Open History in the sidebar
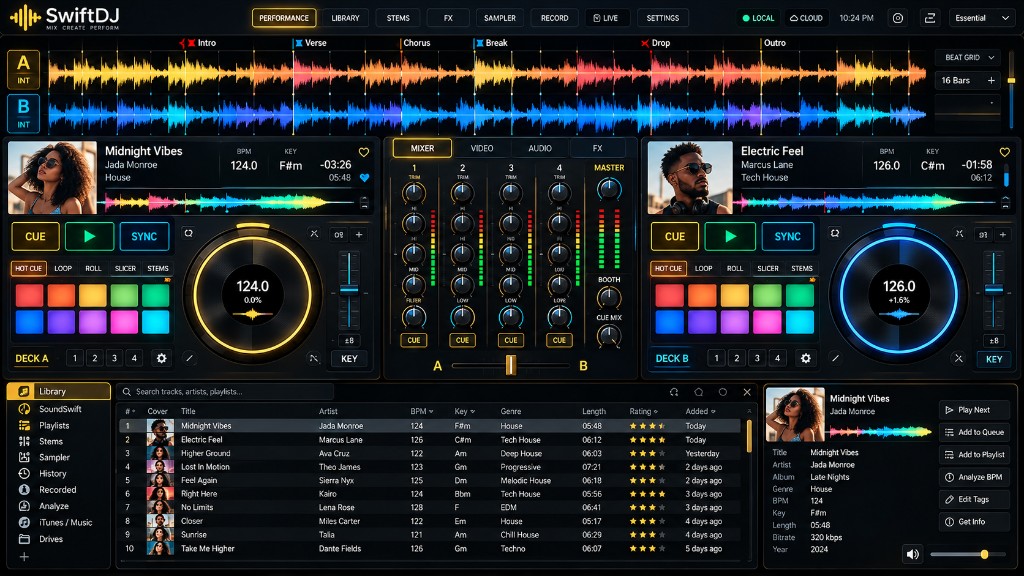 click(x=52, y=473)
